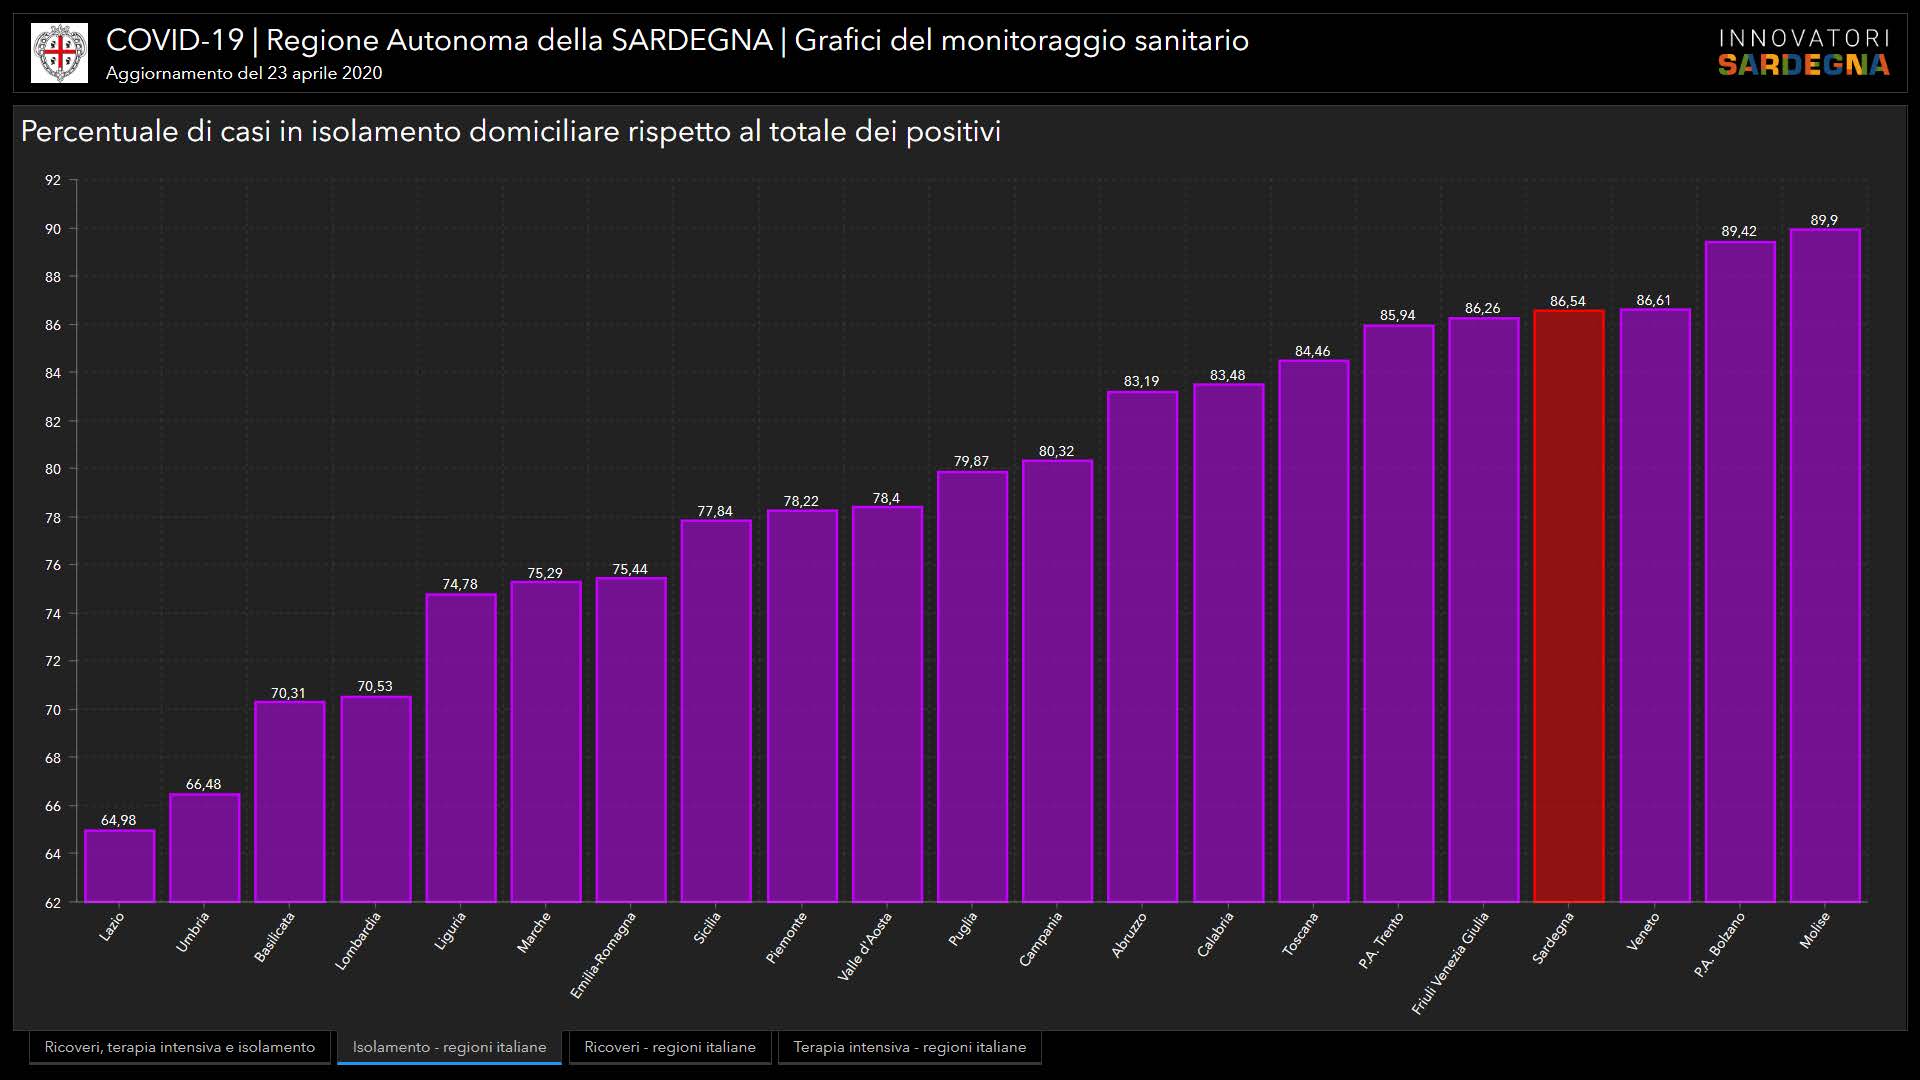Select the Campania bar showing 80,32
Image resolution: width=1920 pixels, height=1080 pixels.
click(x=1057, y=681)
